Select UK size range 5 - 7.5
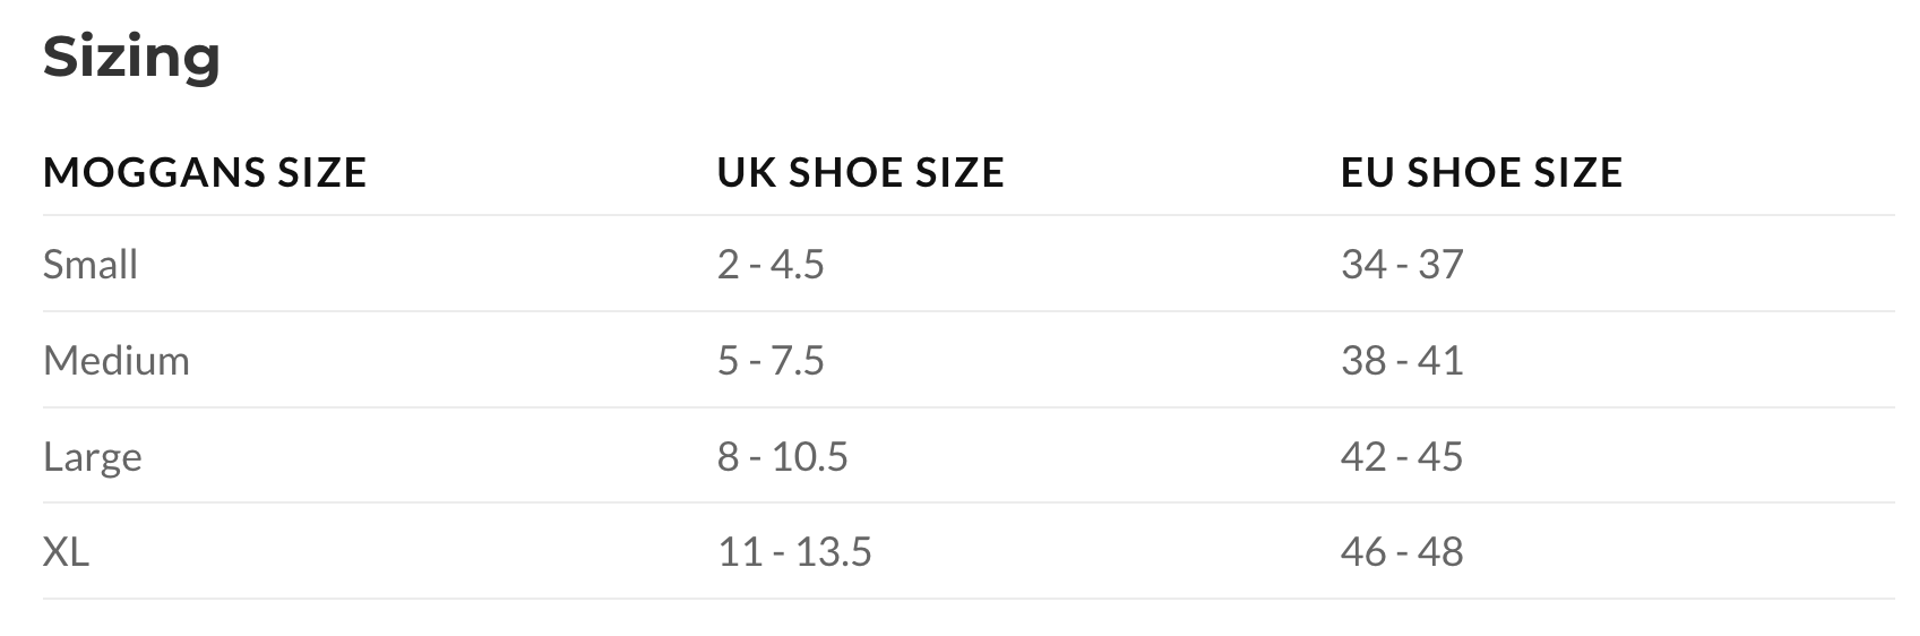The width and height of the screenshot is (1920, 636). 770,361
